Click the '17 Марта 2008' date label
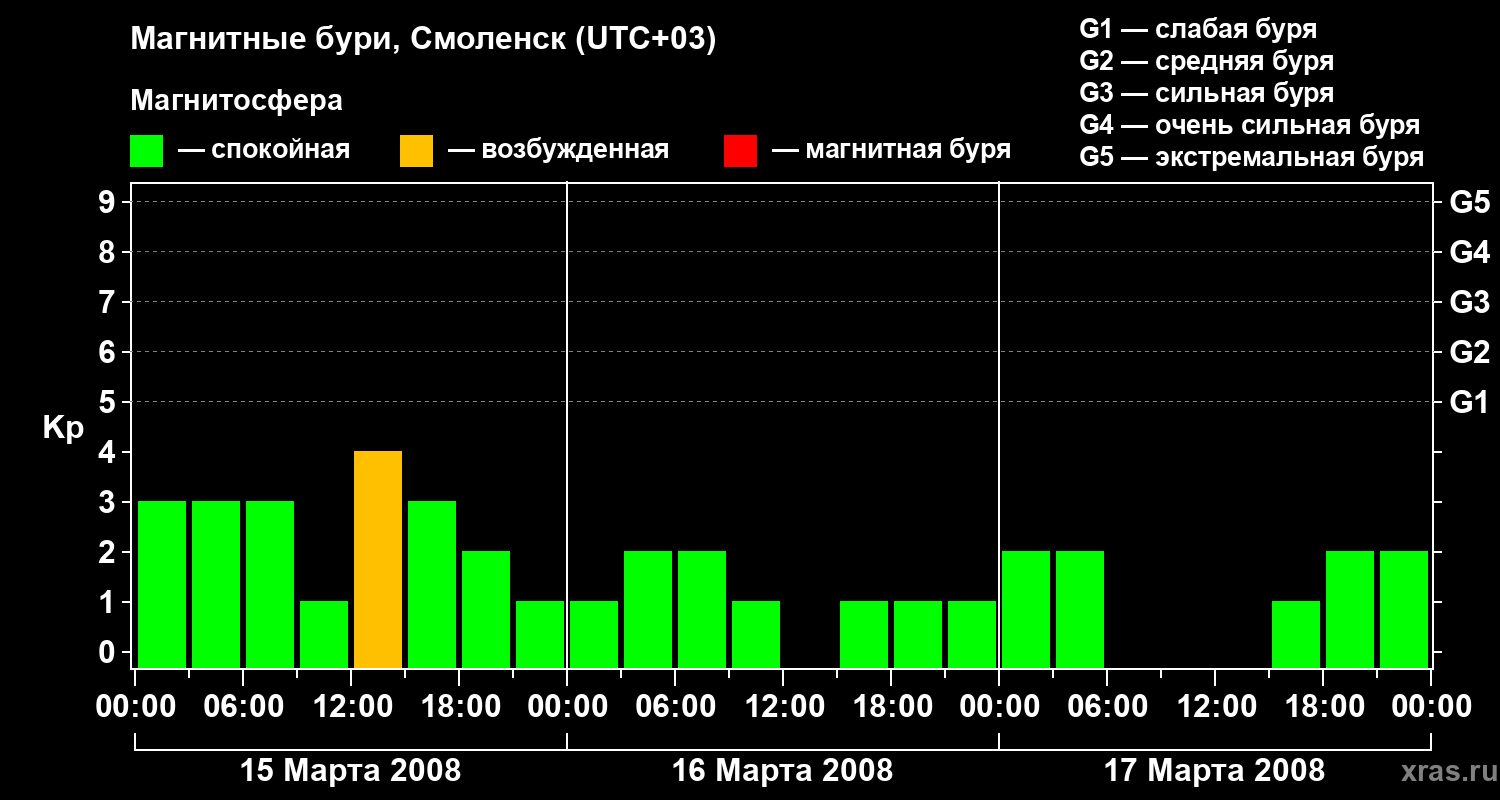This screenshot has width=1500, height=800. [x=1215, y=771]
